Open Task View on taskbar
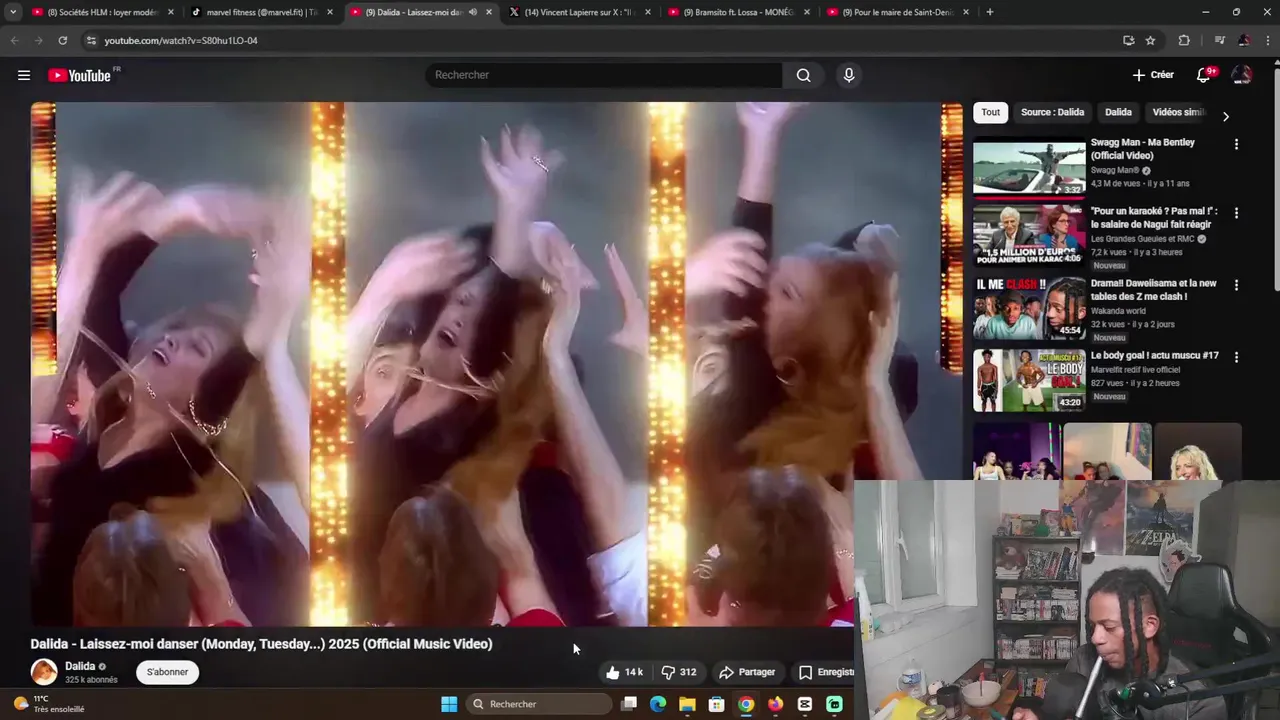Screen dimensions: 1280x720 pos(629,704)
